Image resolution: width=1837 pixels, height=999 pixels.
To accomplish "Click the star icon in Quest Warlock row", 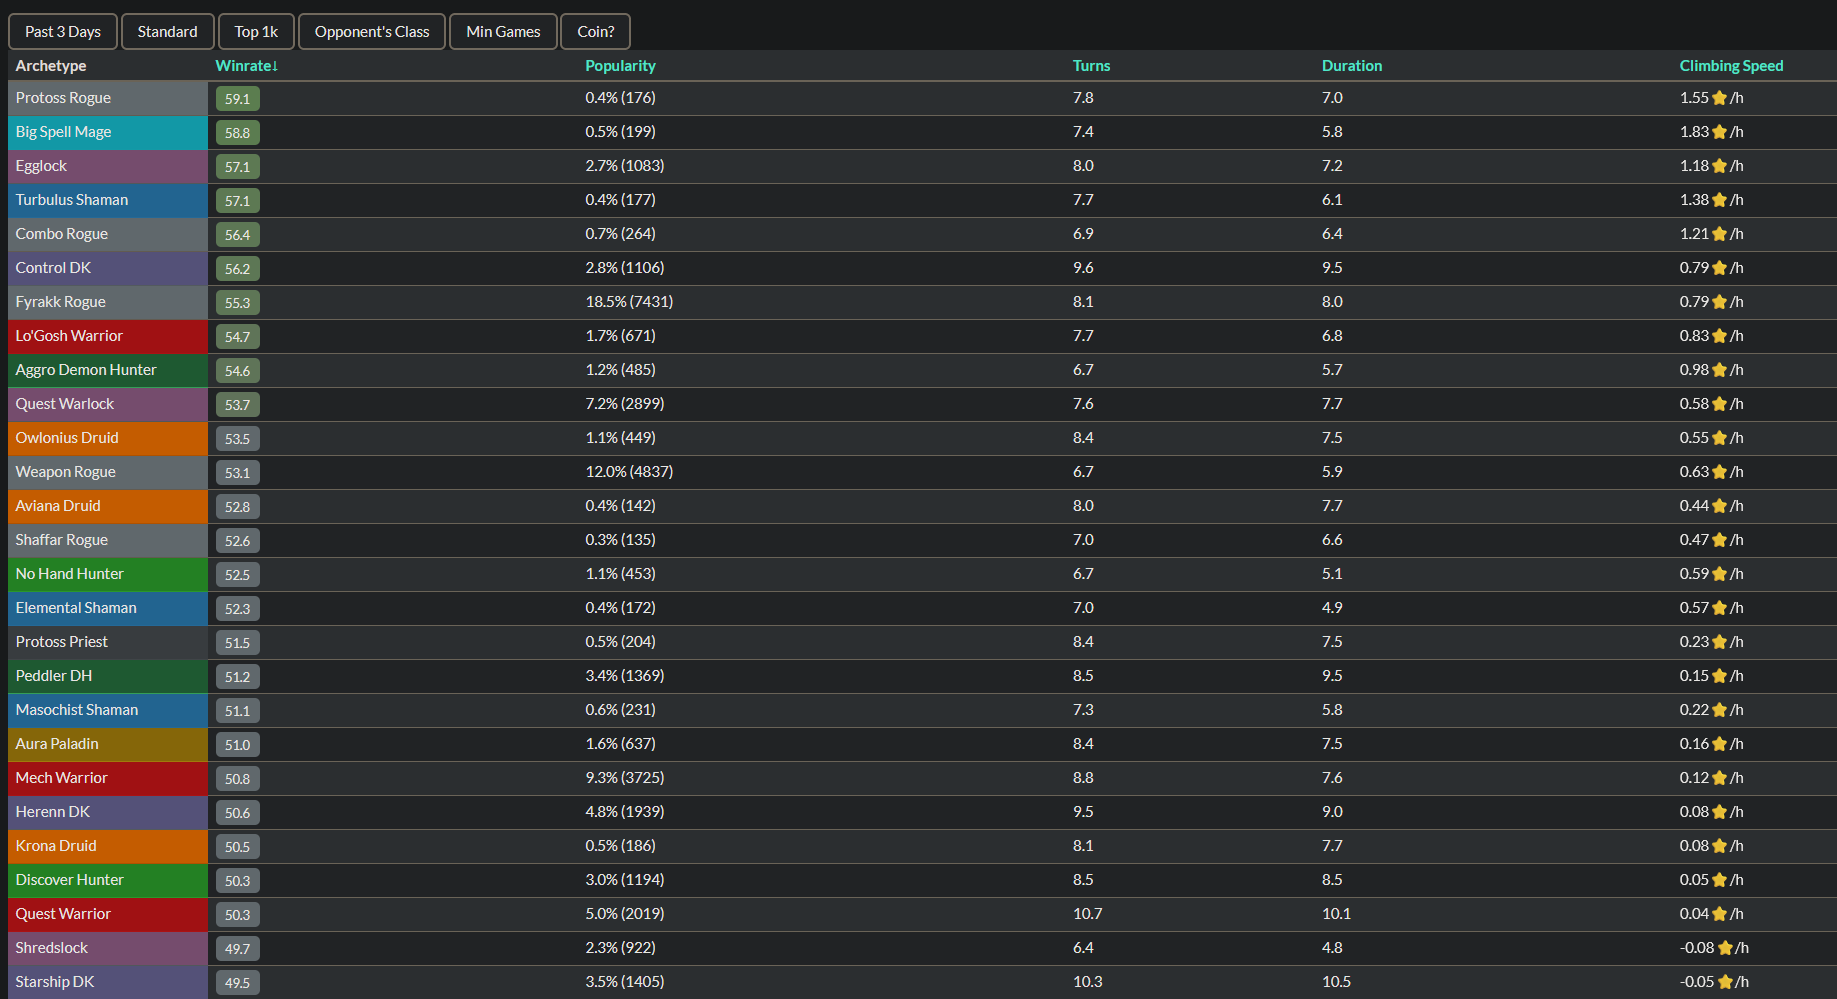I will click(1720, 404).
